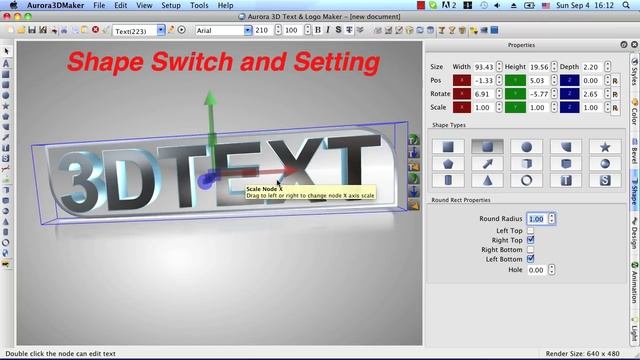This screenshot has height=360, width=640.
Task: Toggle Italic text formatting
Action: [328, 30]
